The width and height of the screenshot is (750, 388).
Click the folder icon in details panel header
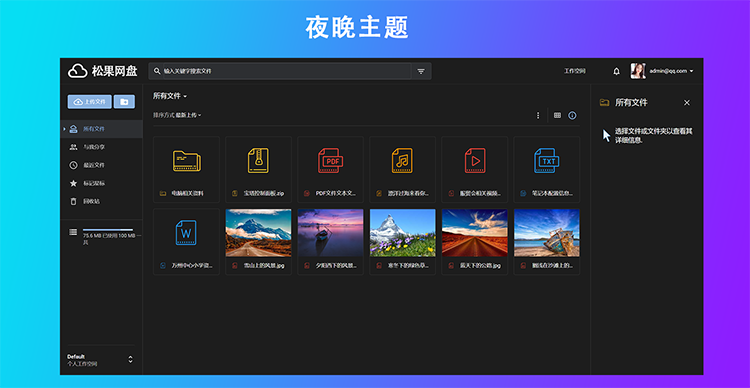pos(605,102)
